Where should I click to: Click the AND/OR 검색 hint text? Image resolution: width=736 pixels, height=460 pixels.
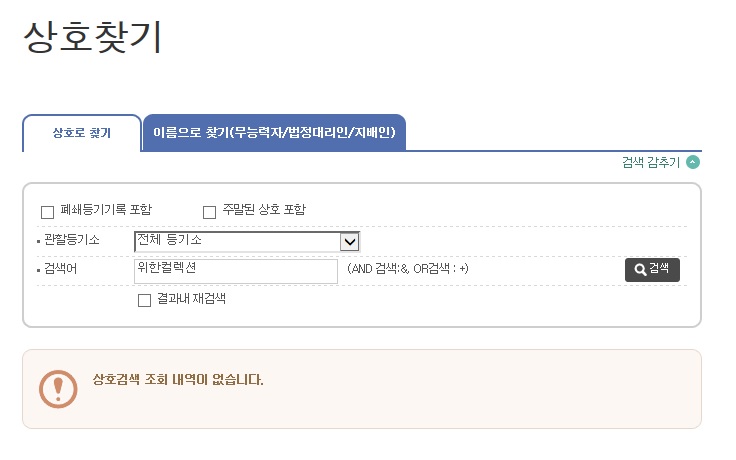pyautogui.click(x=408, y=270)
